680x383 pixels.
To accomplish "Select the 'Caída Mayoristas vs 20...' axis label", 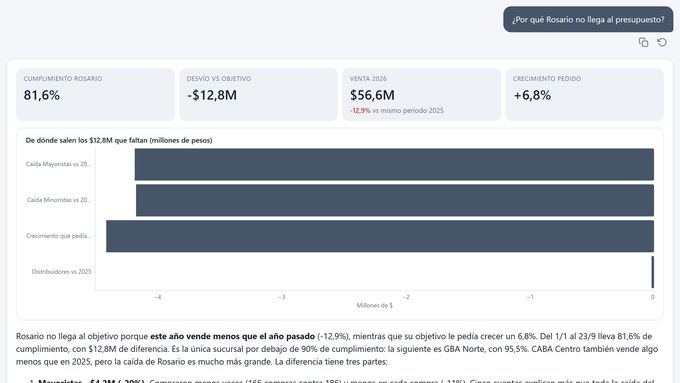I will click(59, 164).
